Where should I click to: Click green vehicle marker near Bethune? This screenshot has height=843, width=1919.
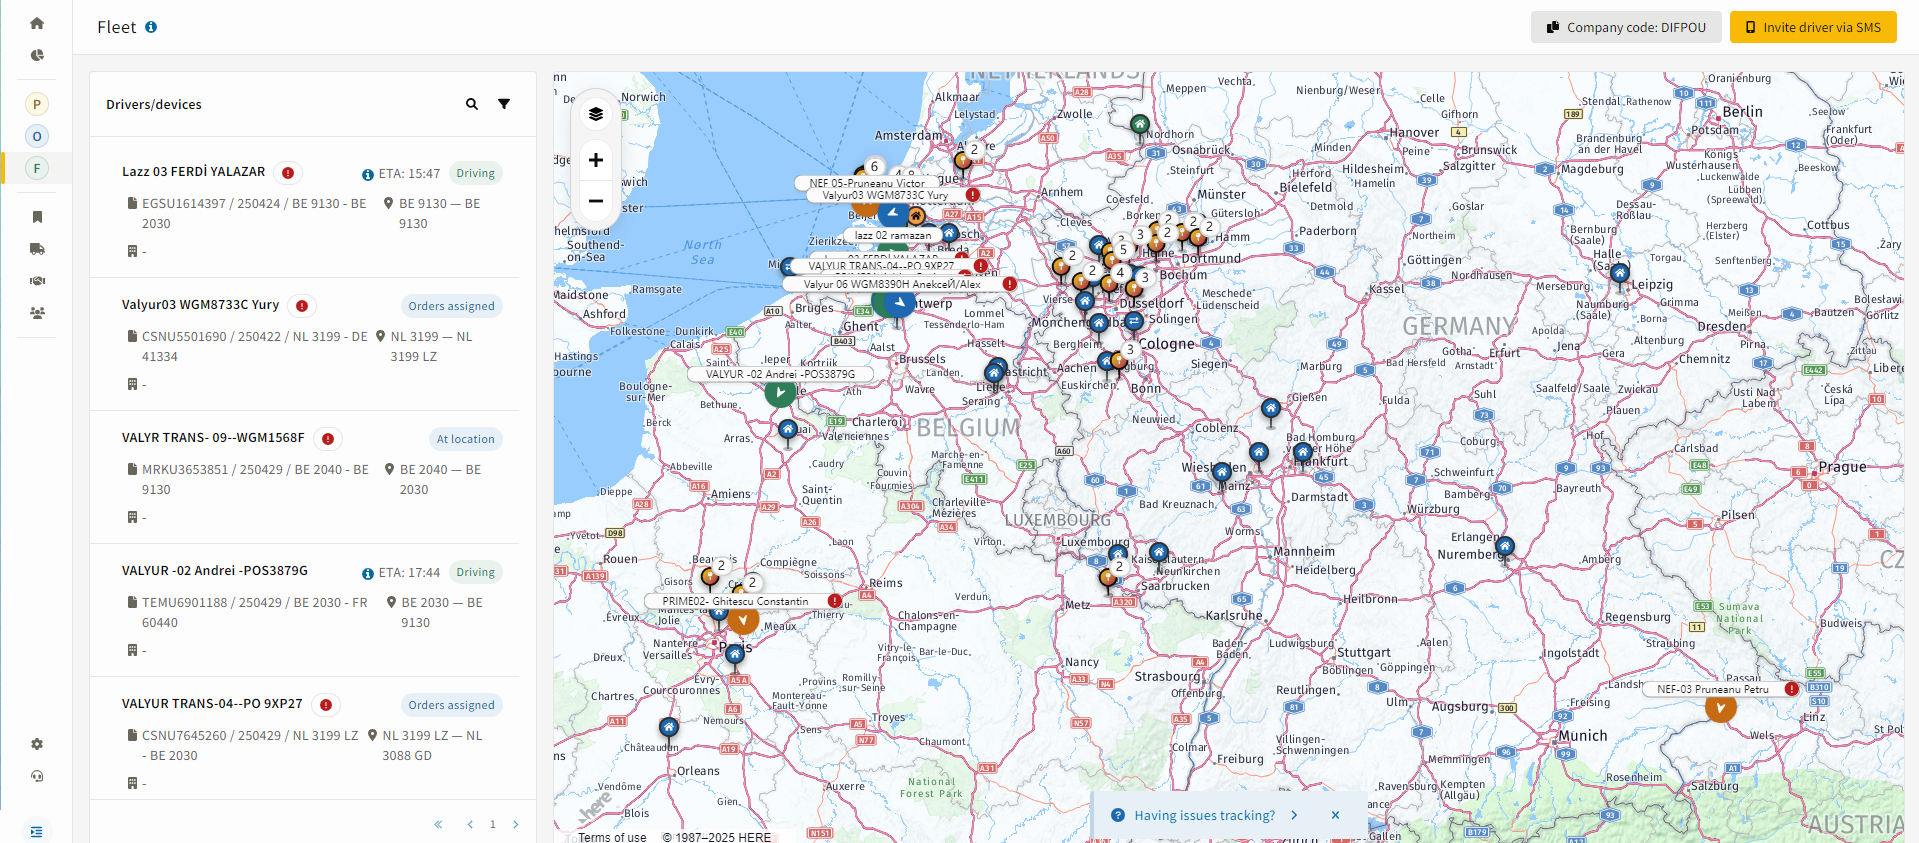780,393
